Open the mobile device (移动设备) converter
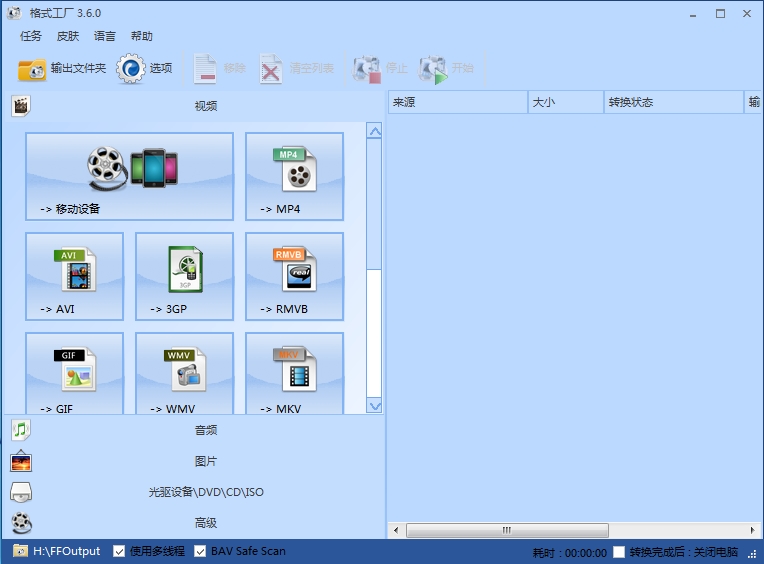 point(129,176)
